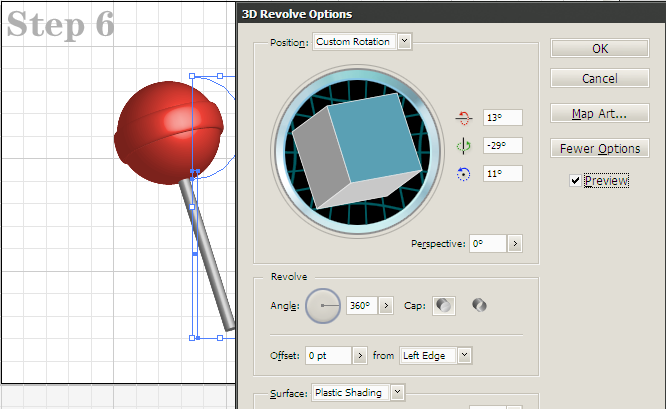Click the 3D Revolve Options title bar
This screenshot has height=409, width=666.
(451, 14)
